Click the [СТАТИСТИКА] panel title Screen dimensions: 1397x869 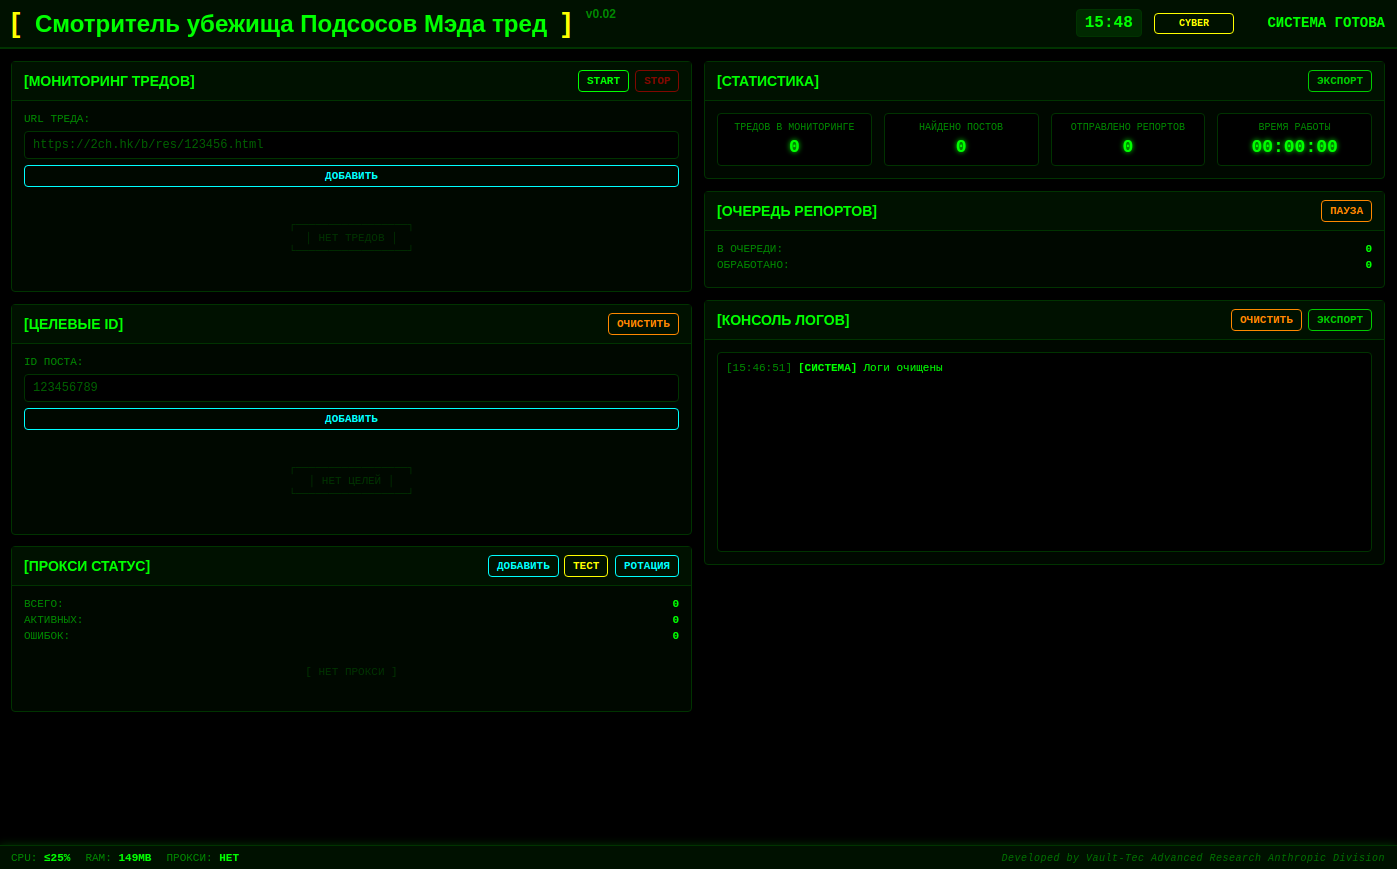coord(768,81)
